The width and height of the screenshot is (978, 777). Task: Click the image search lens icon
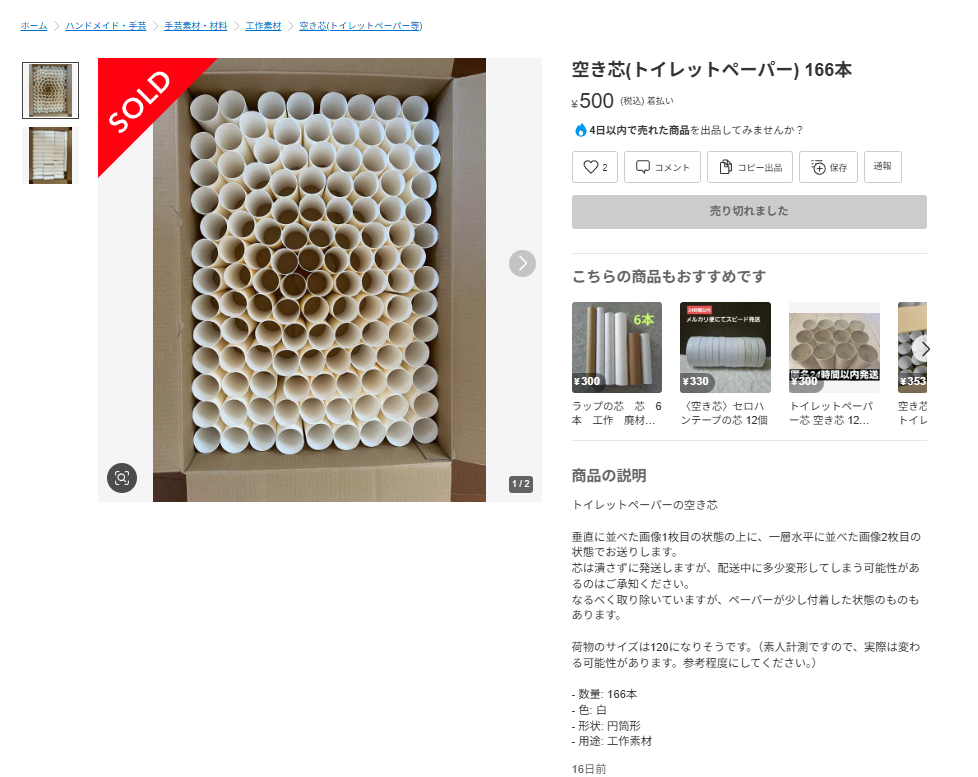[x=122, y=478]
